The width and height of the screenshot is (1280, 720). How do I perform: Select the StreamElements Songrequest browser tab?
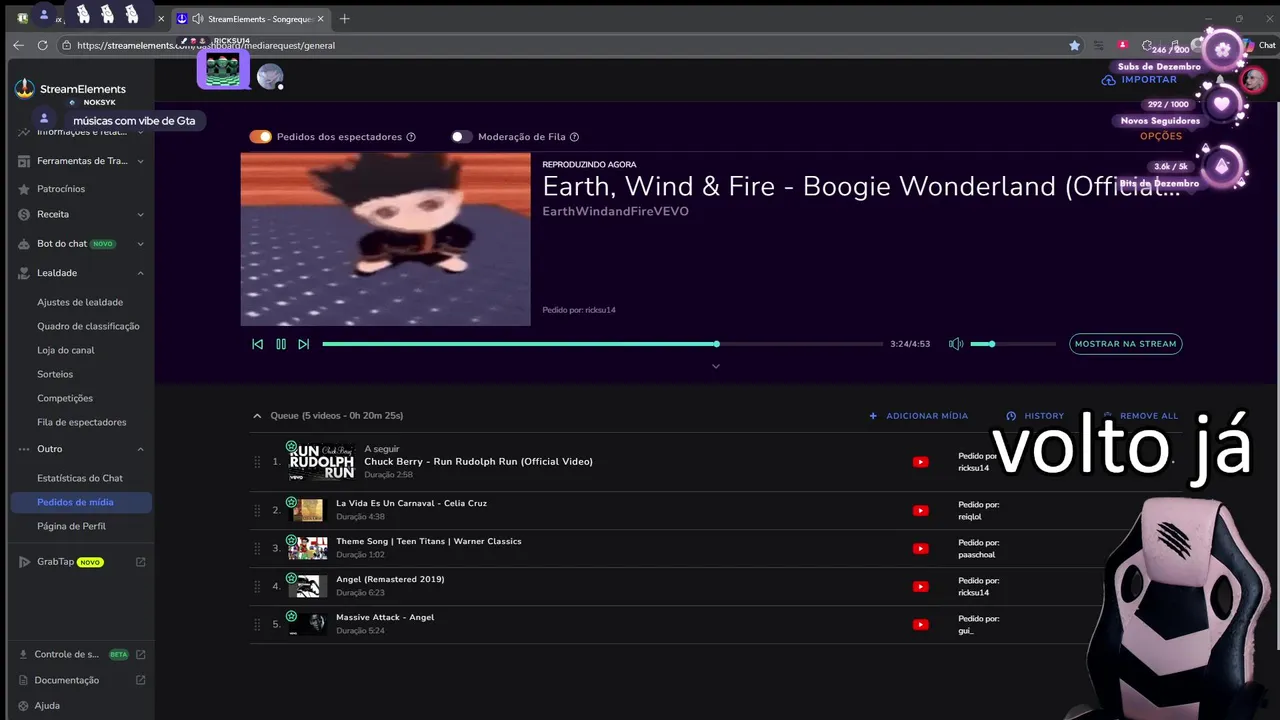(x=250, y=19)
